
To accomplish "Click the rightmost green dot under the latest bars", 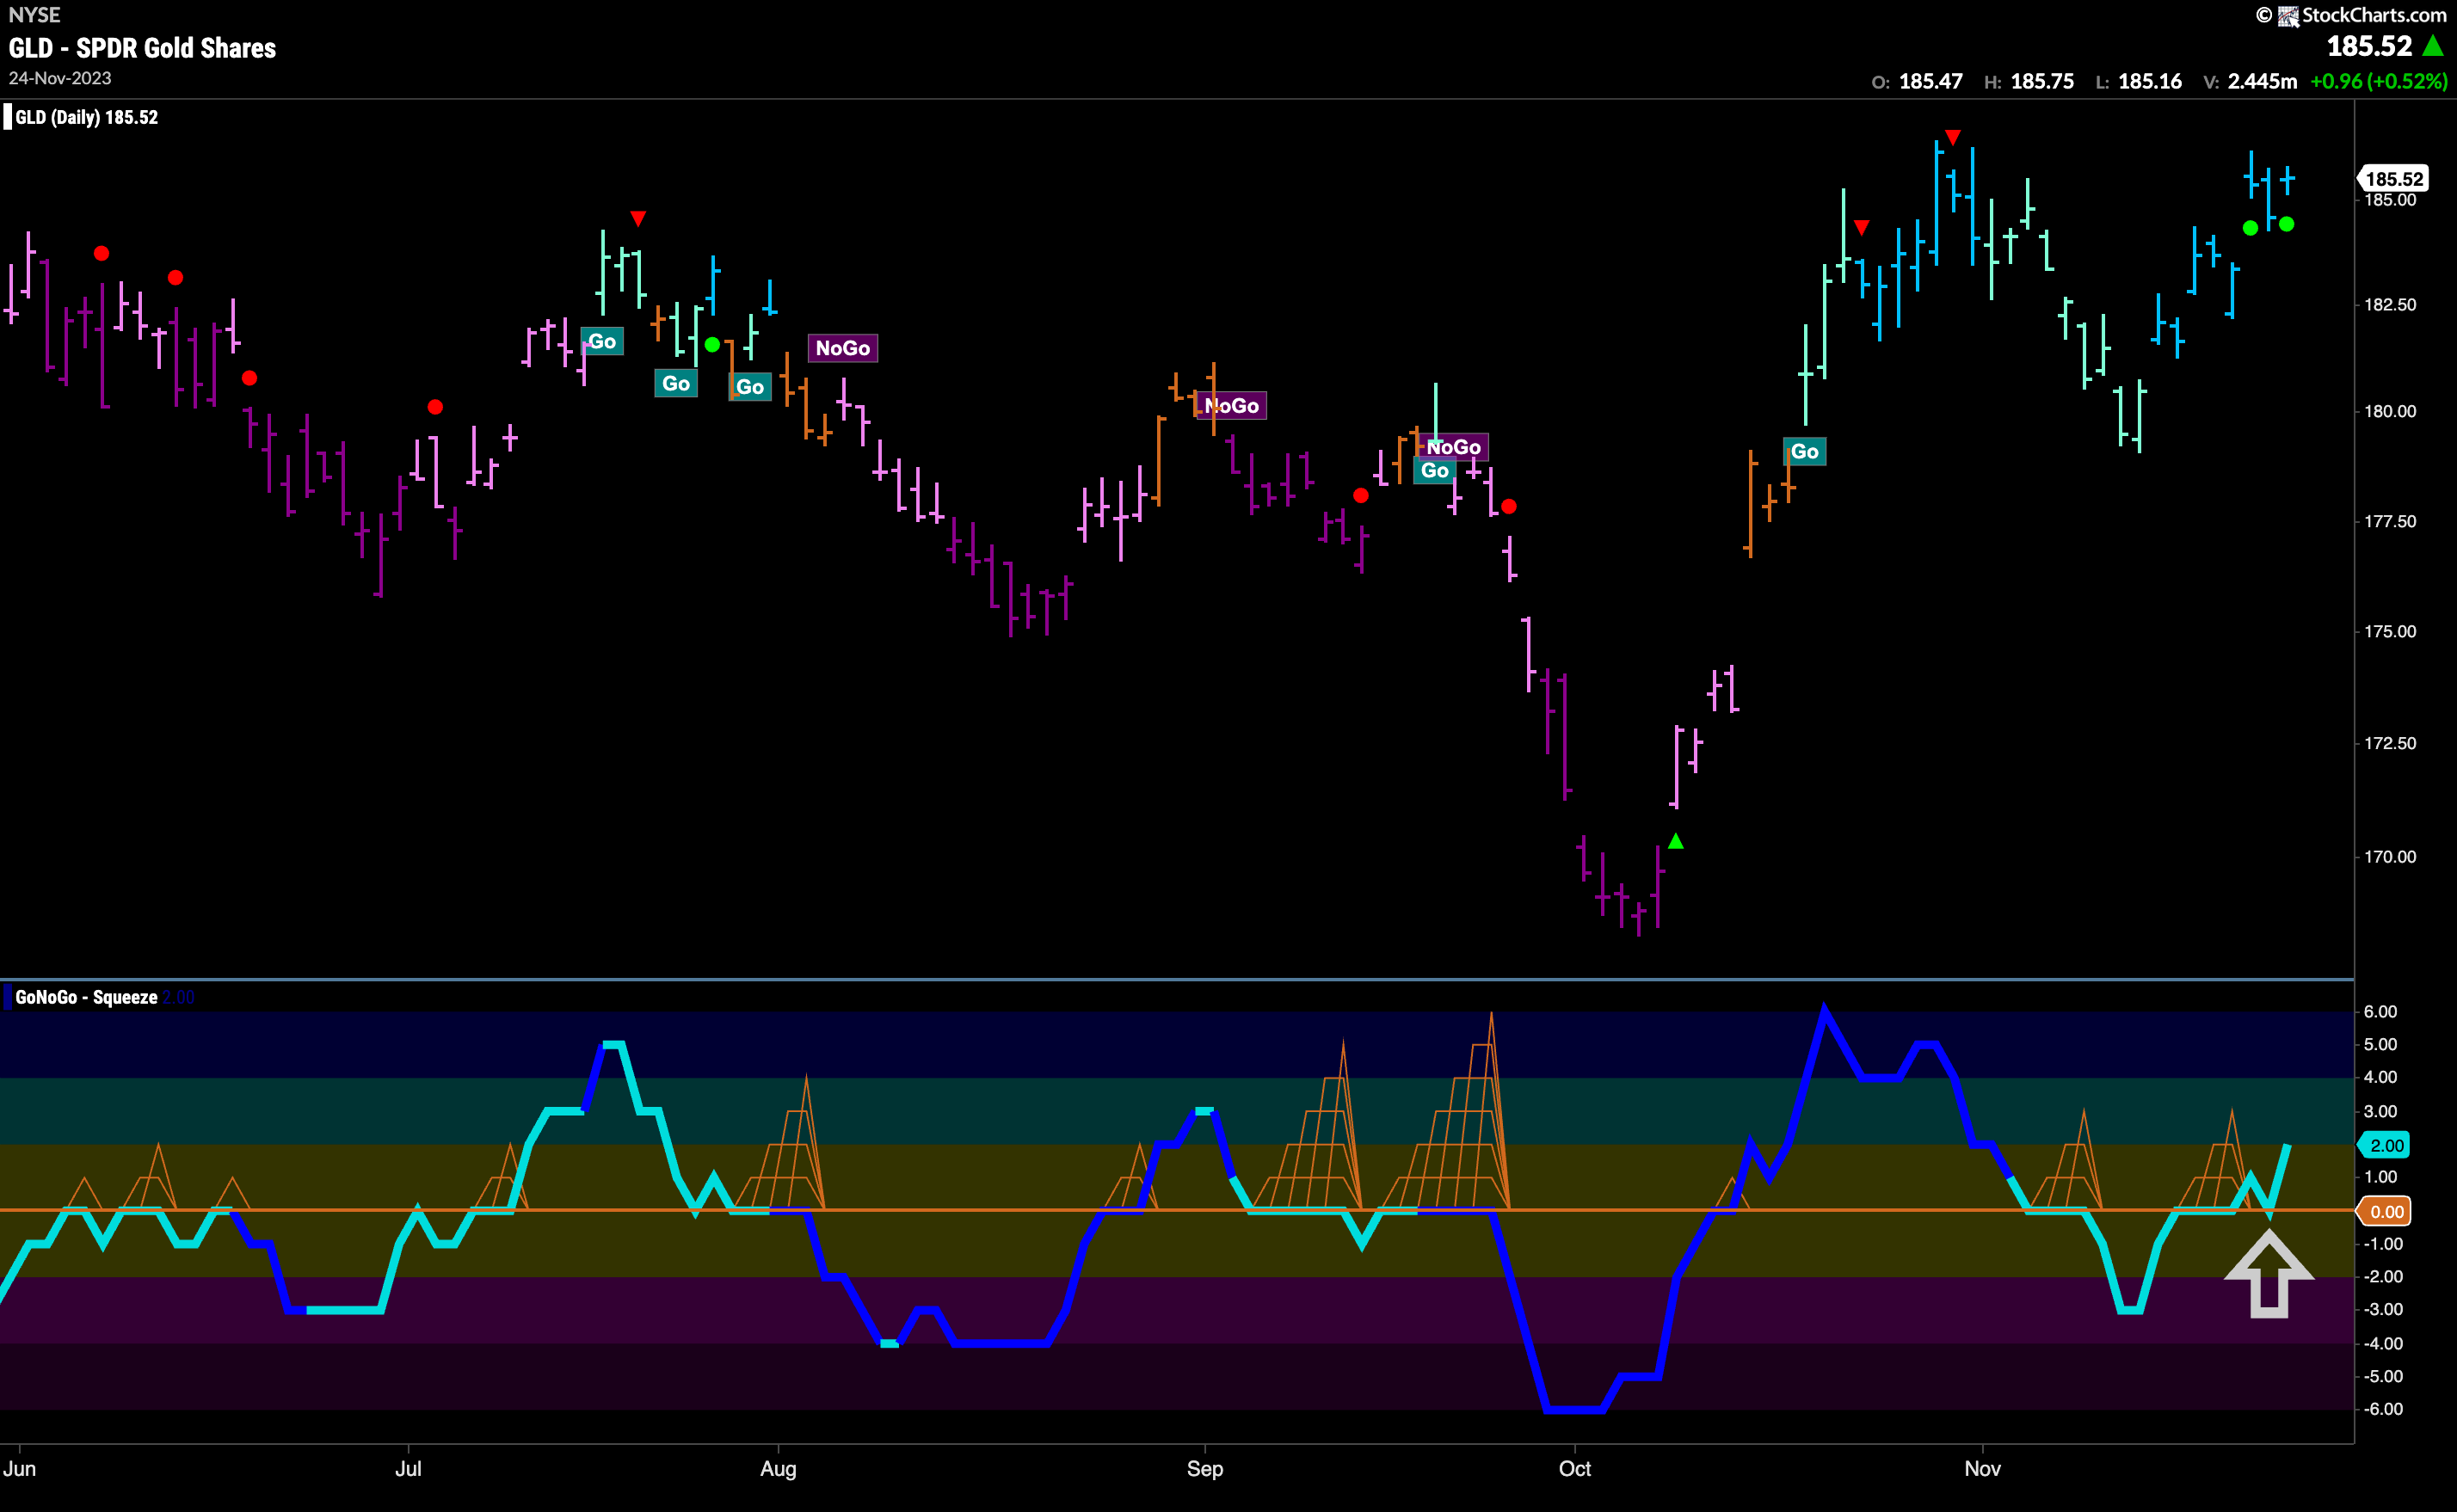I will pos(2286,224).
